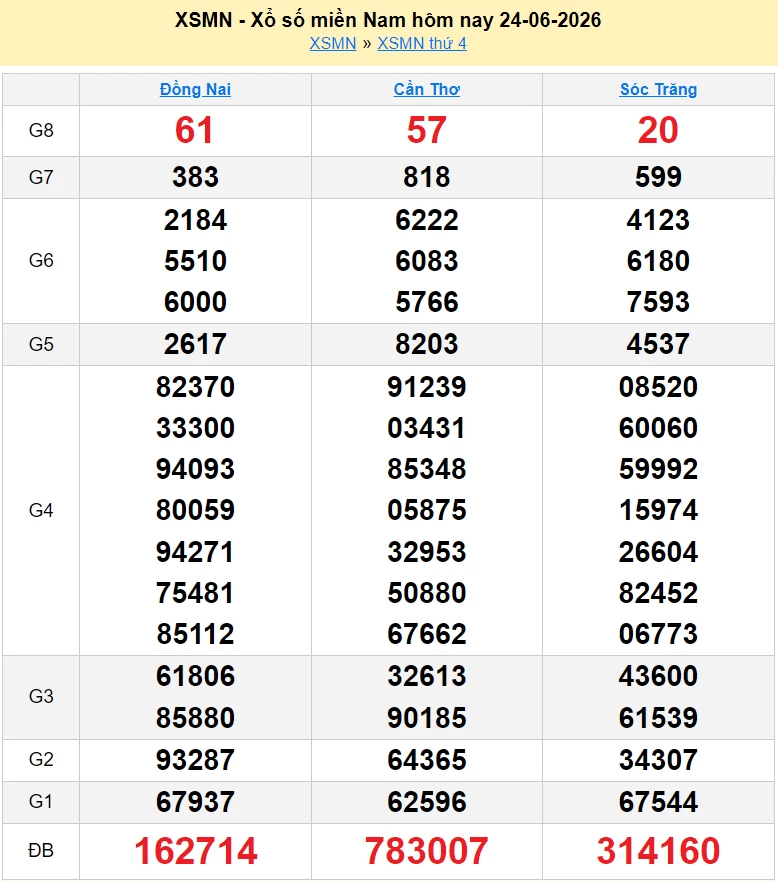Open the Sóc Trăng province link
The image size is (778, 882).
[x=658, y=89]
